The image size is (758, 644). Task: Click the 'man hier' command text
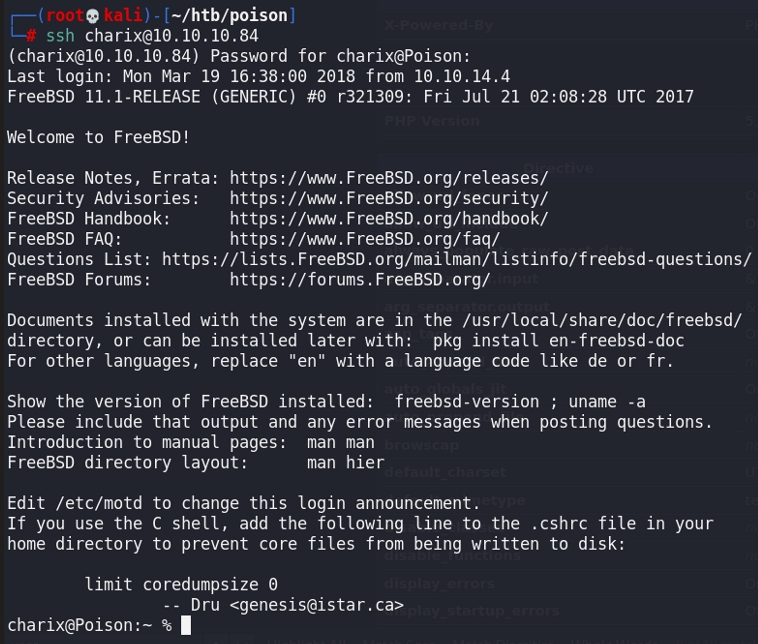[345, 463]
